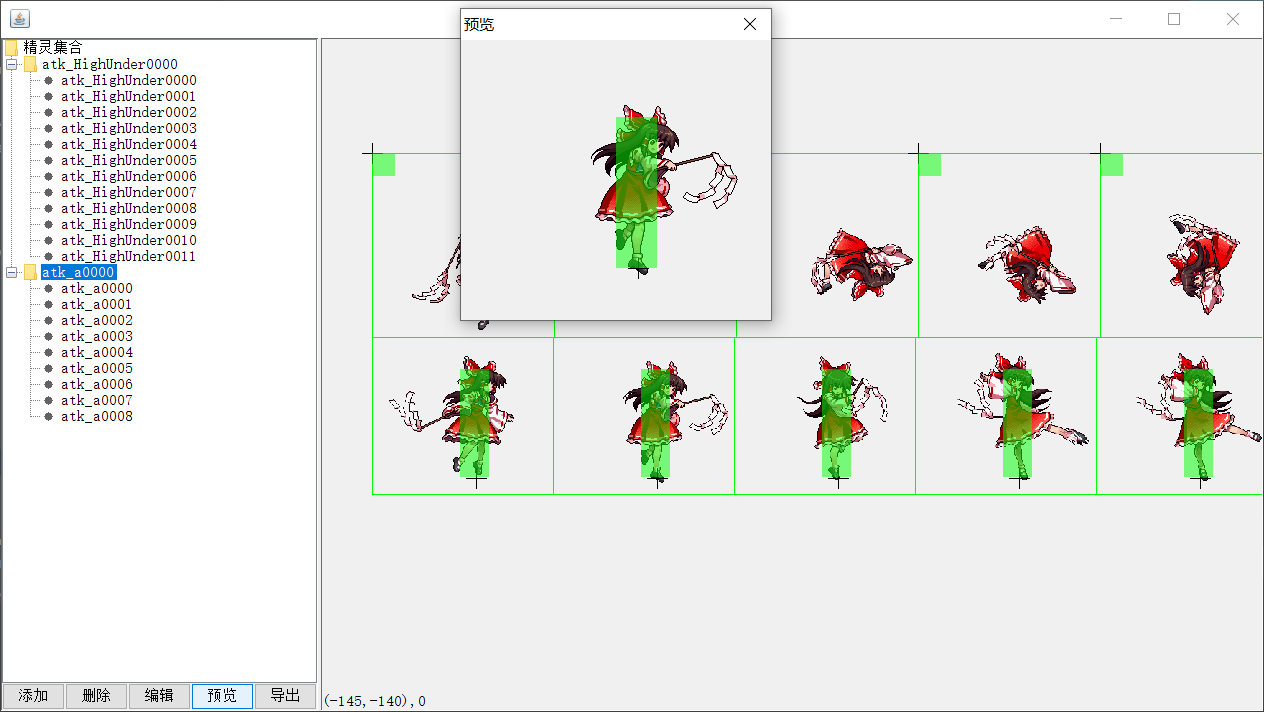Viewport: 1264px width, 712px height.
Task: Select the atk_a0000 leaf frame item
Action: point(96,288)
